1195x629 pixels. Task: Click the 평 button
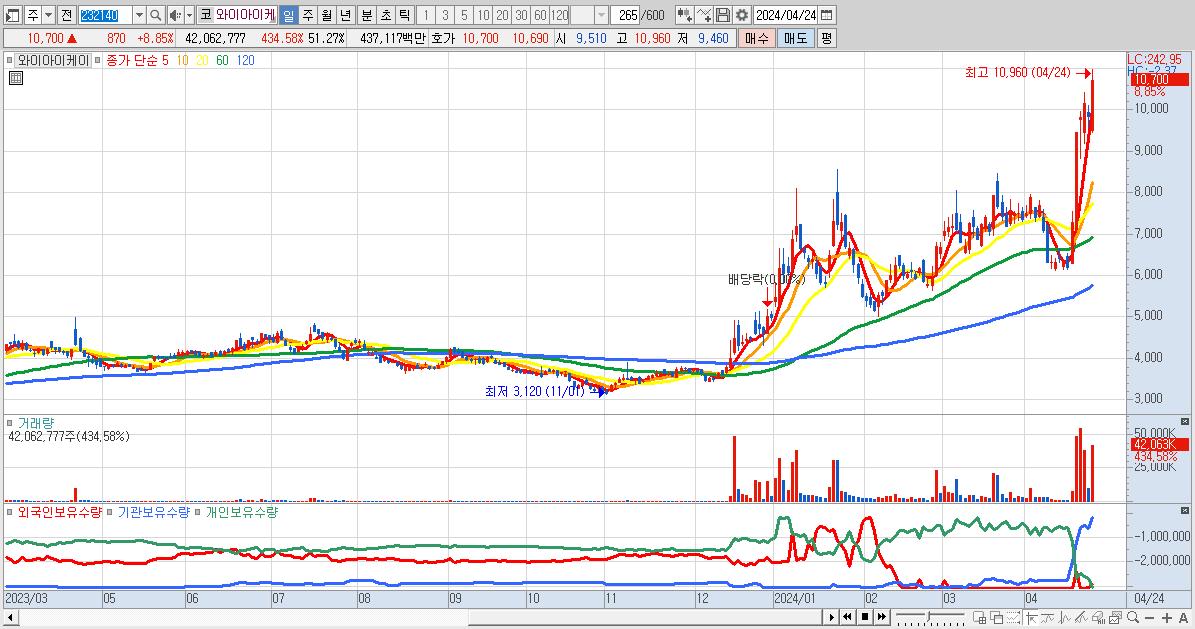pos(827,38)
